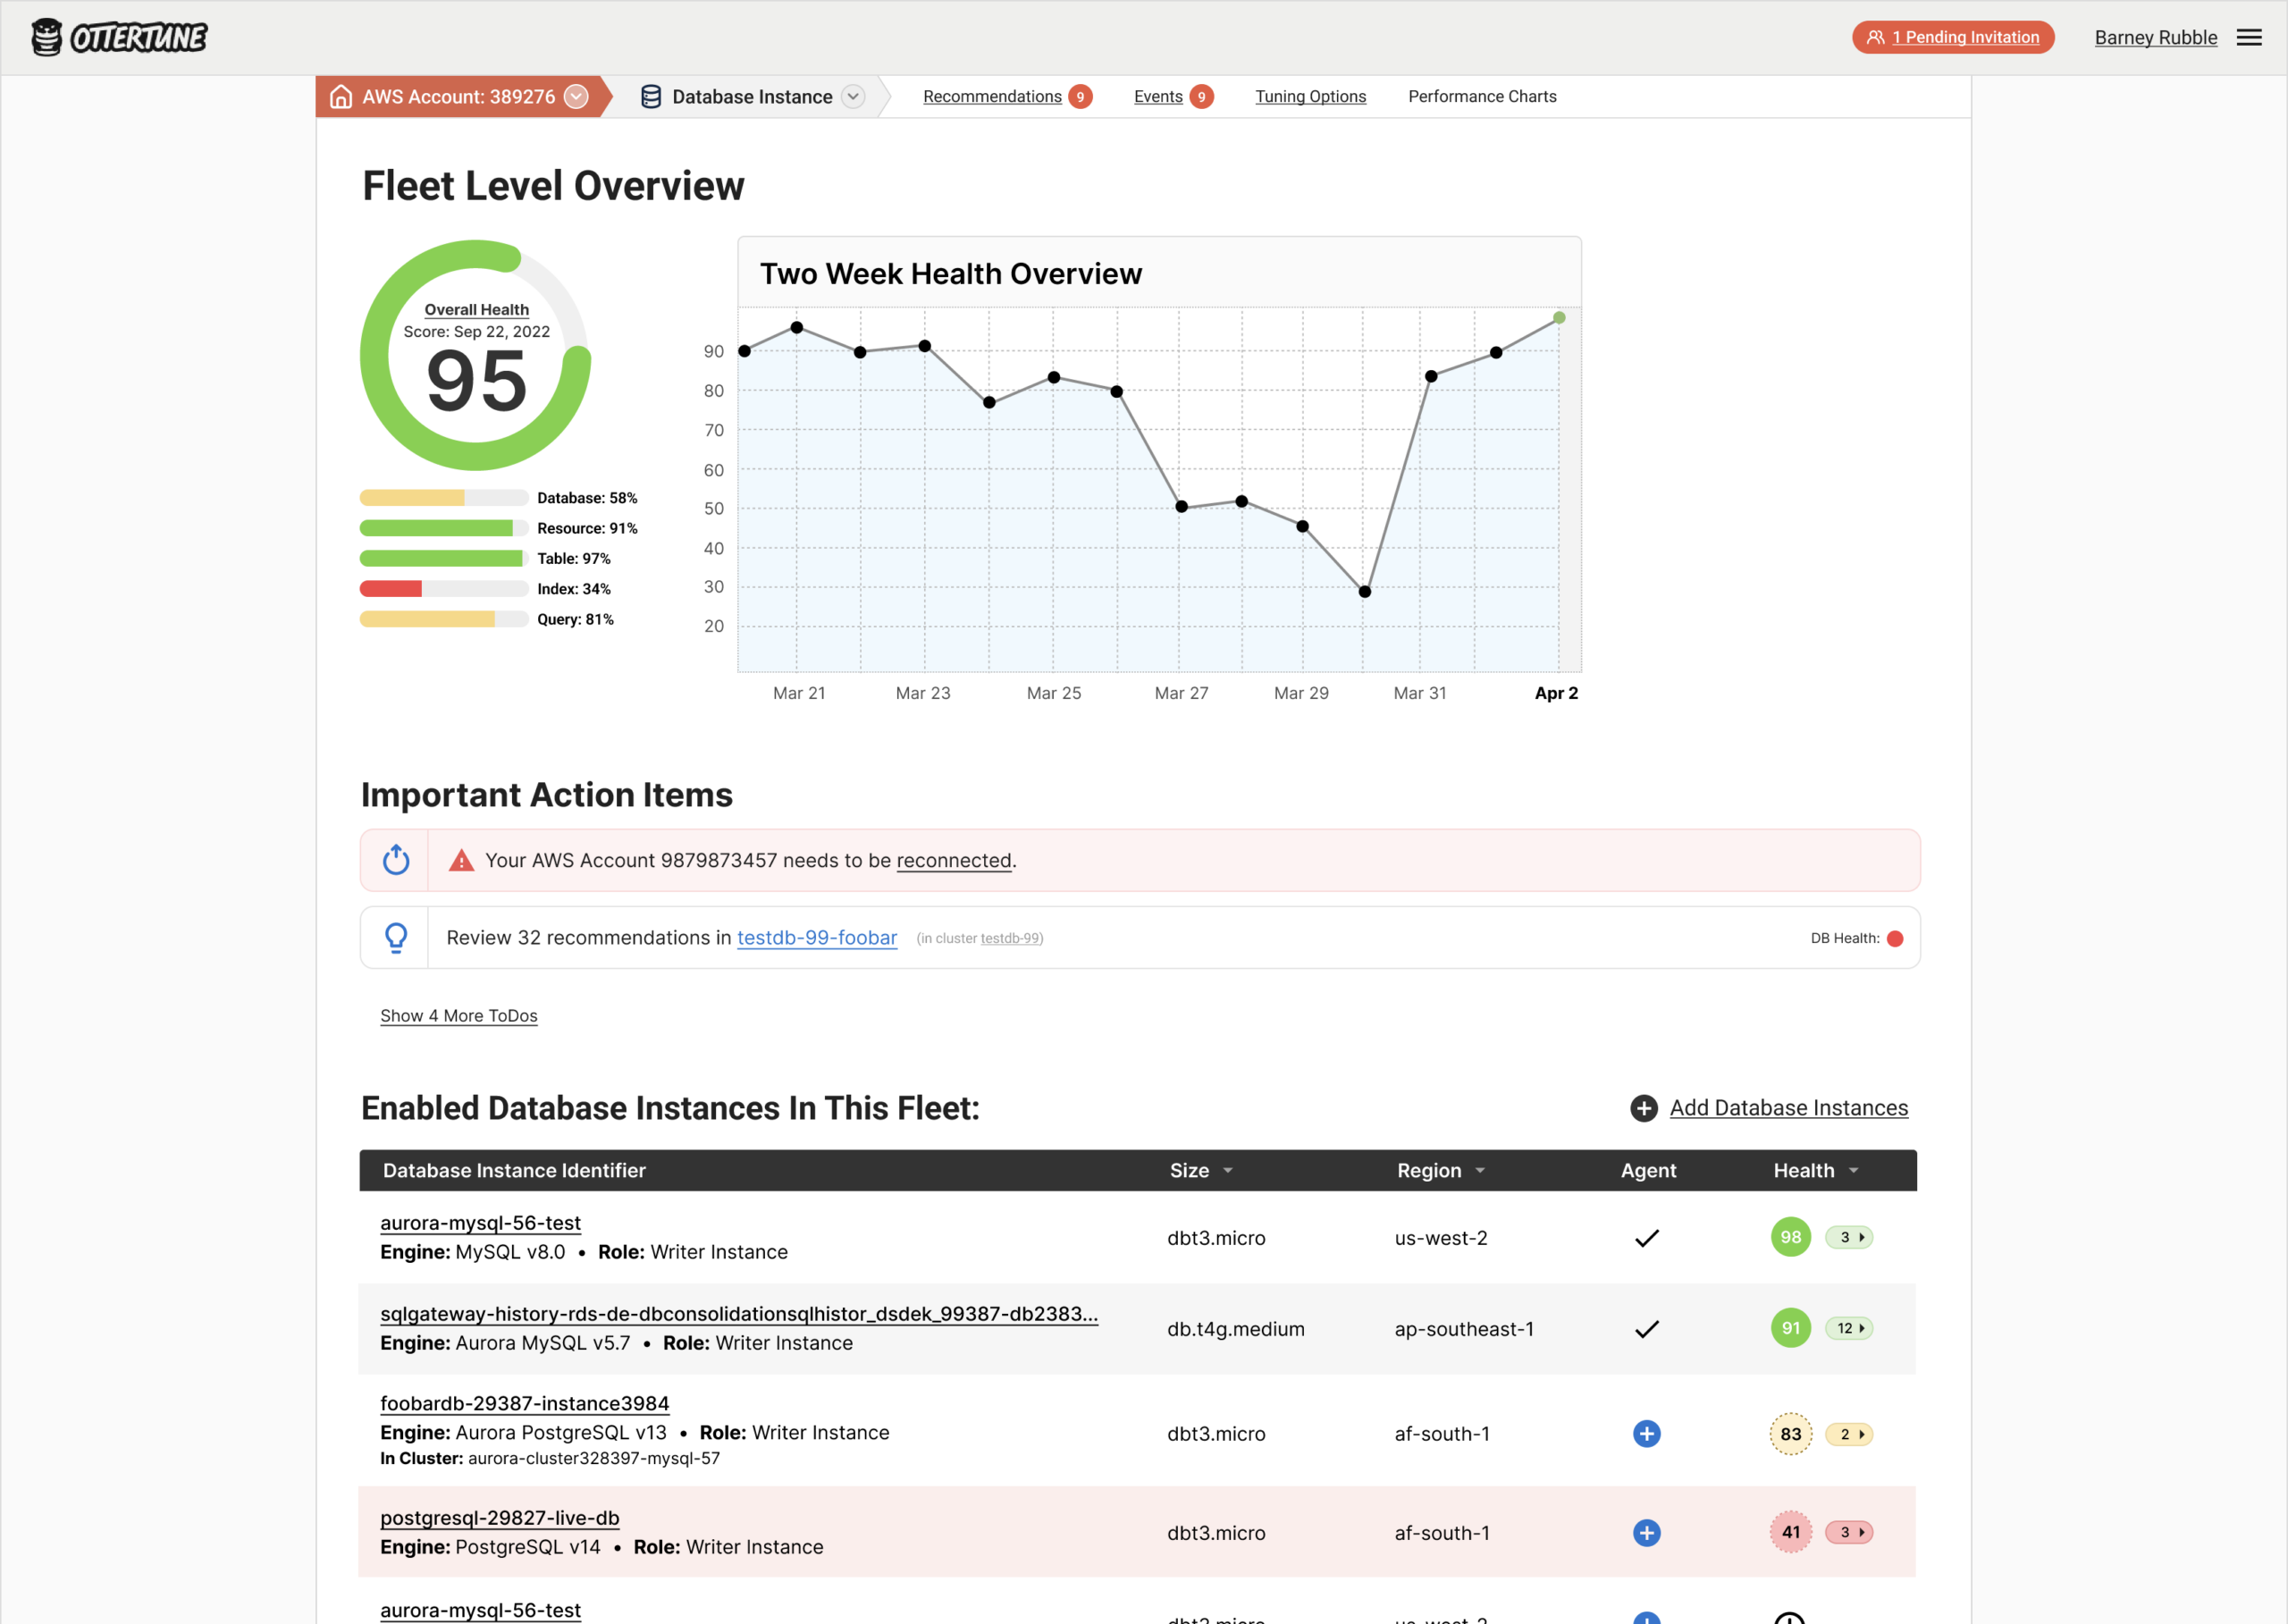2288x1624 pixels.
Task: Click the Index 34% progress bar
Action: pos(443,589)
